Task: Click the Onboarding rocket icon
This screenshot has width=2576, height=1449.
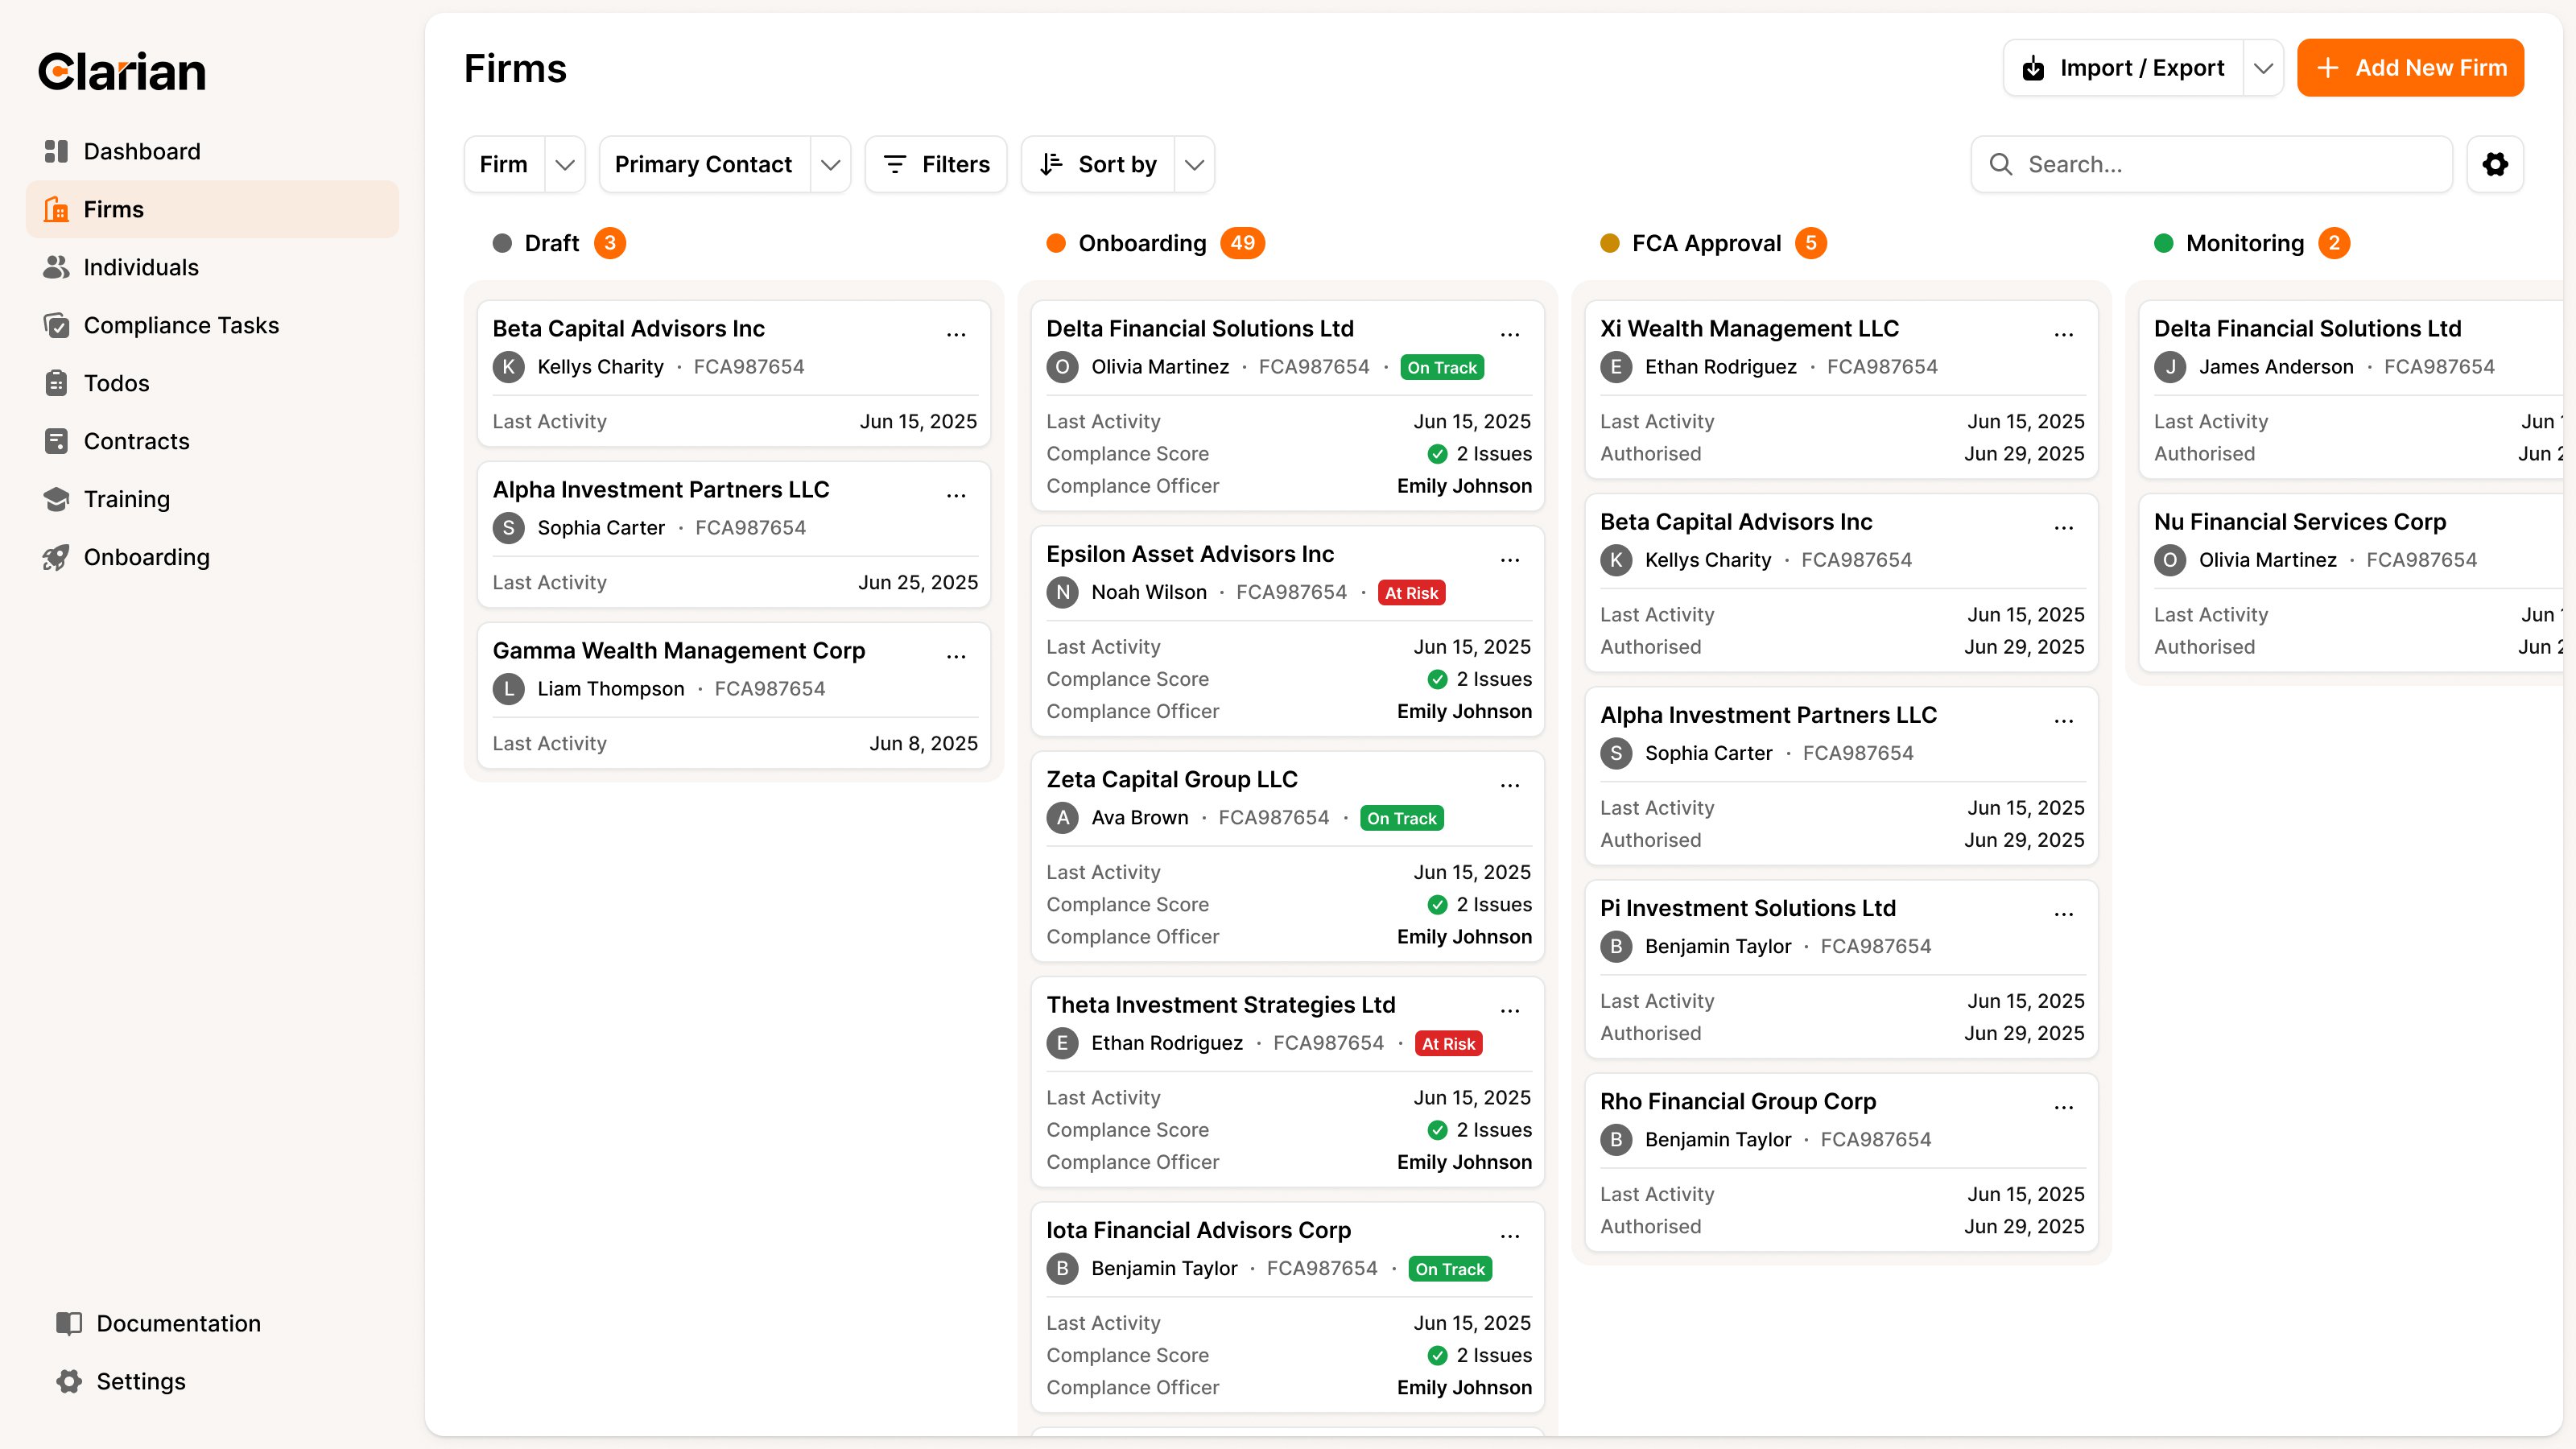Action: click(x=56, y=557)
